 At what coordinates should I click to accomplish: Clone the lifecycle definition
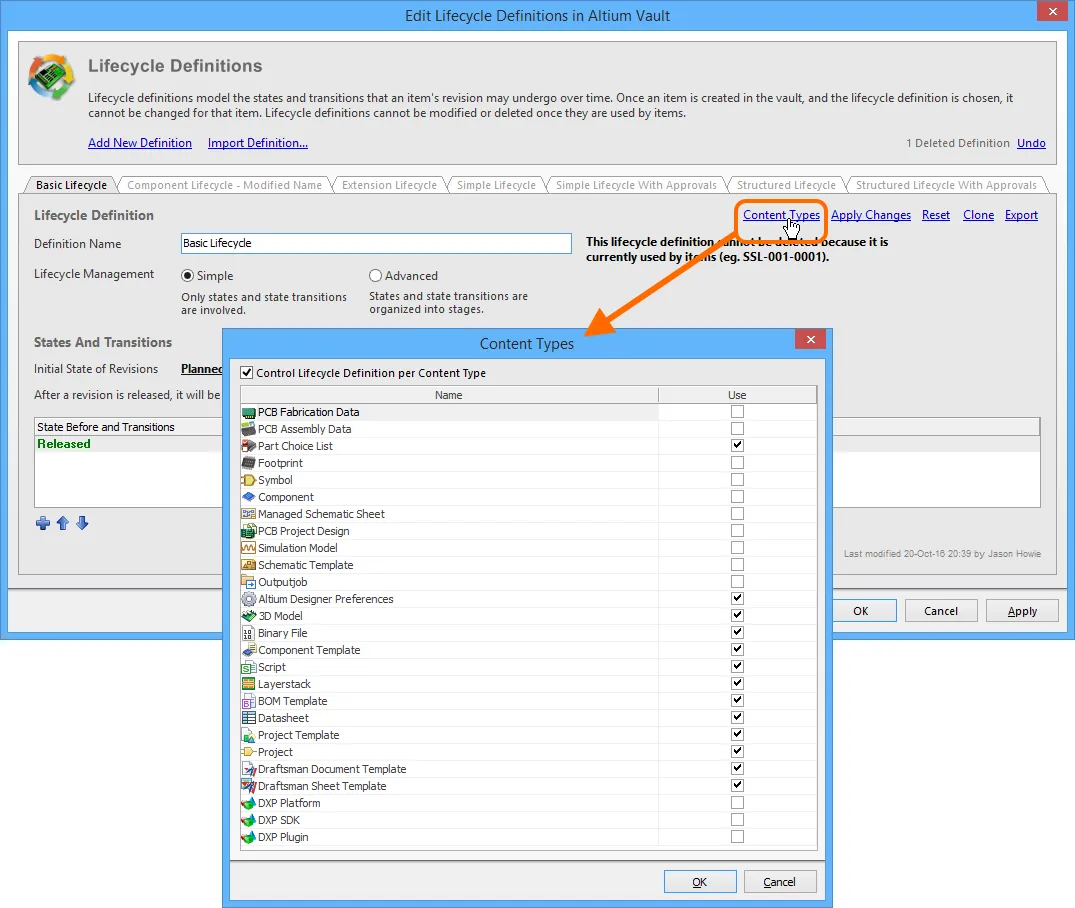978,215
